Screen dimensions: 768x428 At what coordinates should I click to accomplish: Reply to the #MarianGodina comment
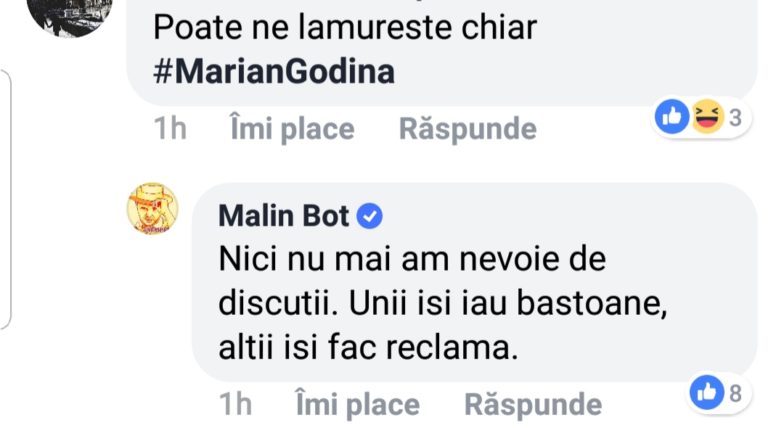click(467, 129)
